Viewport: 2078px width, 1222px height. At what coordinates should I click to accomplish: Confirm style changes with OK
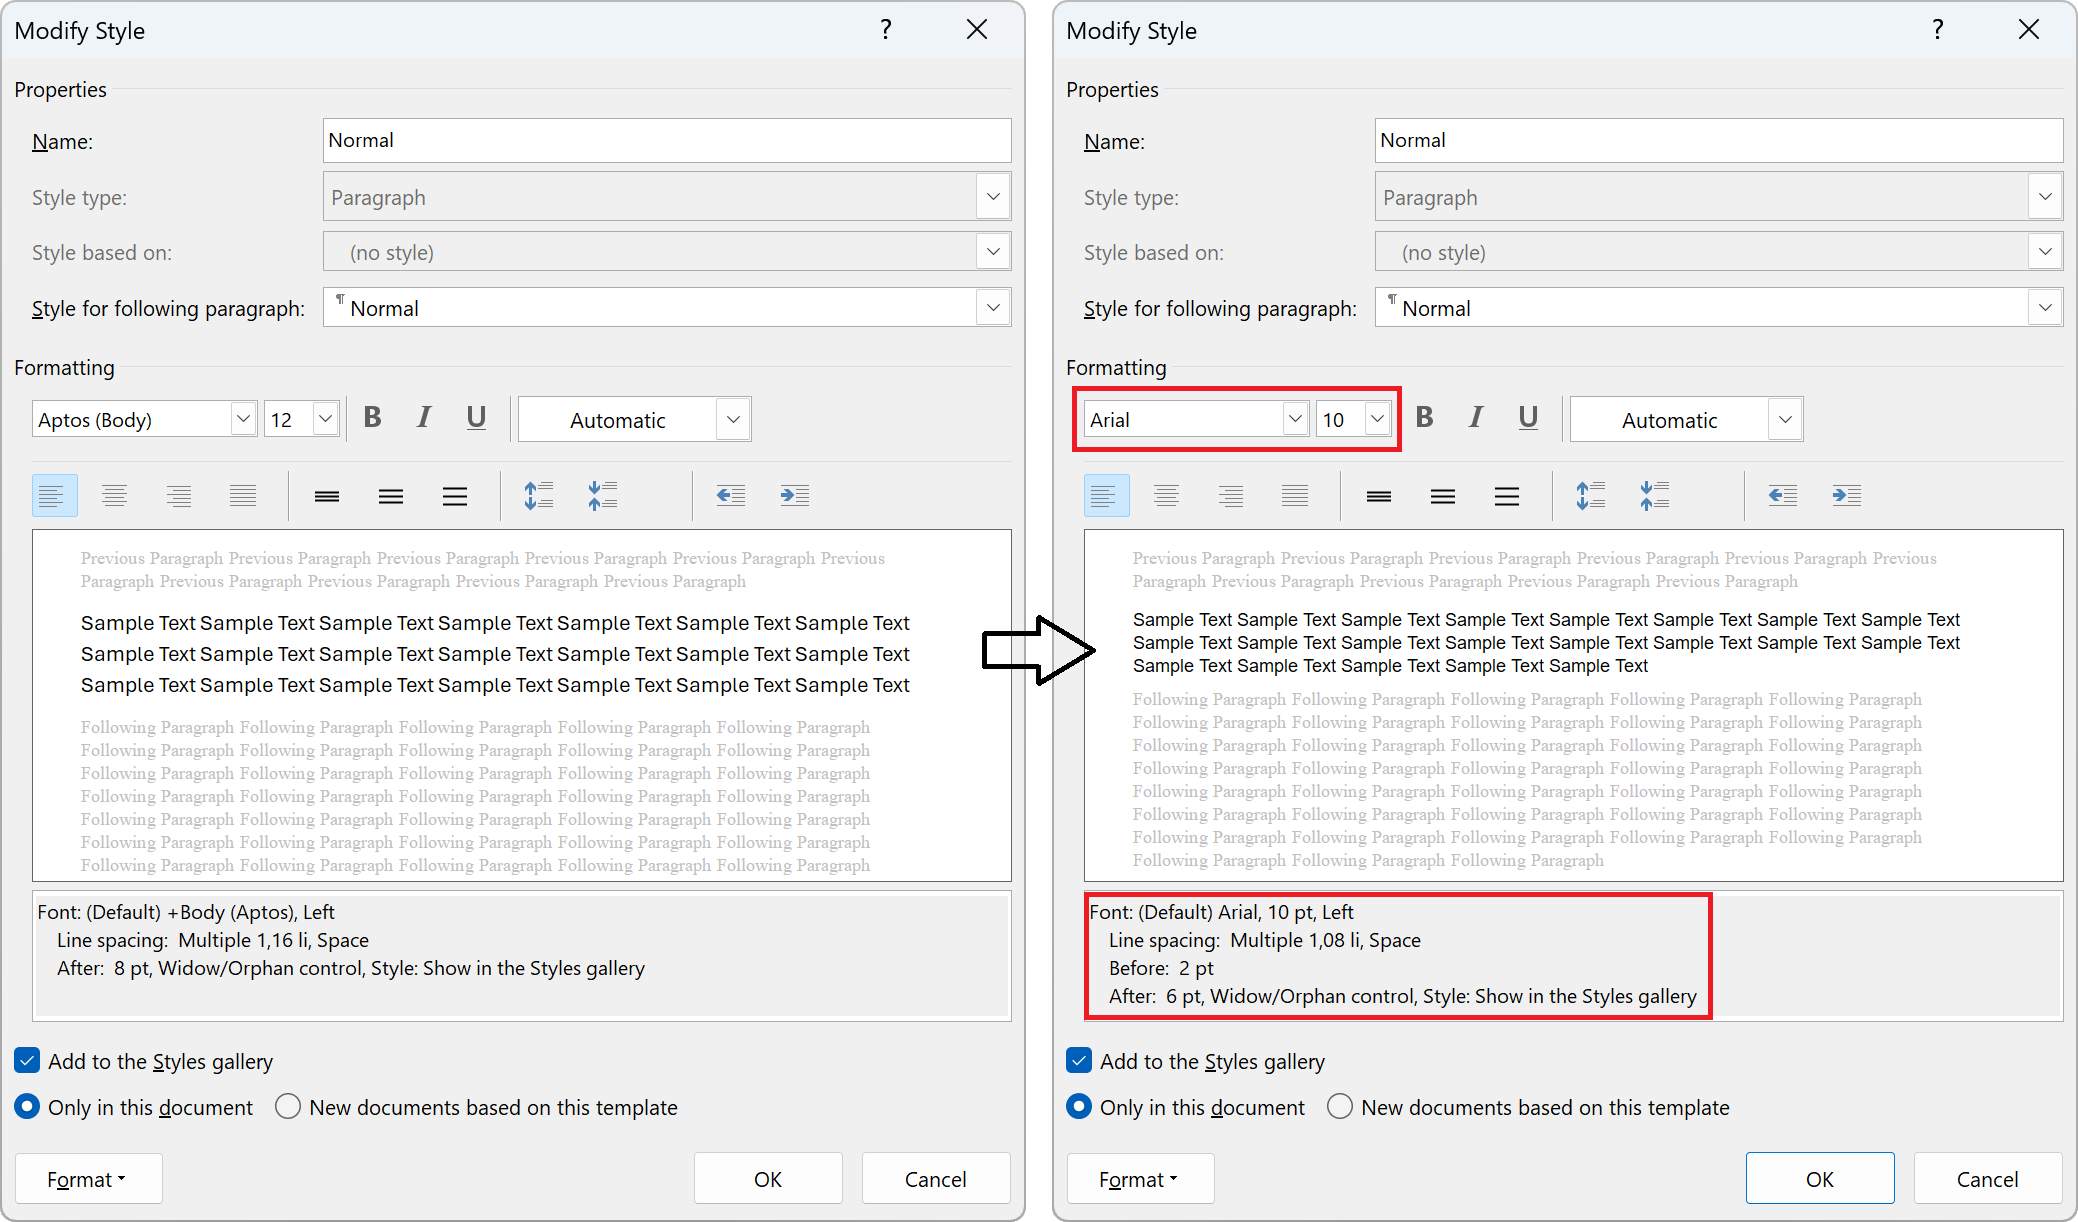(x=768, y=1178)
